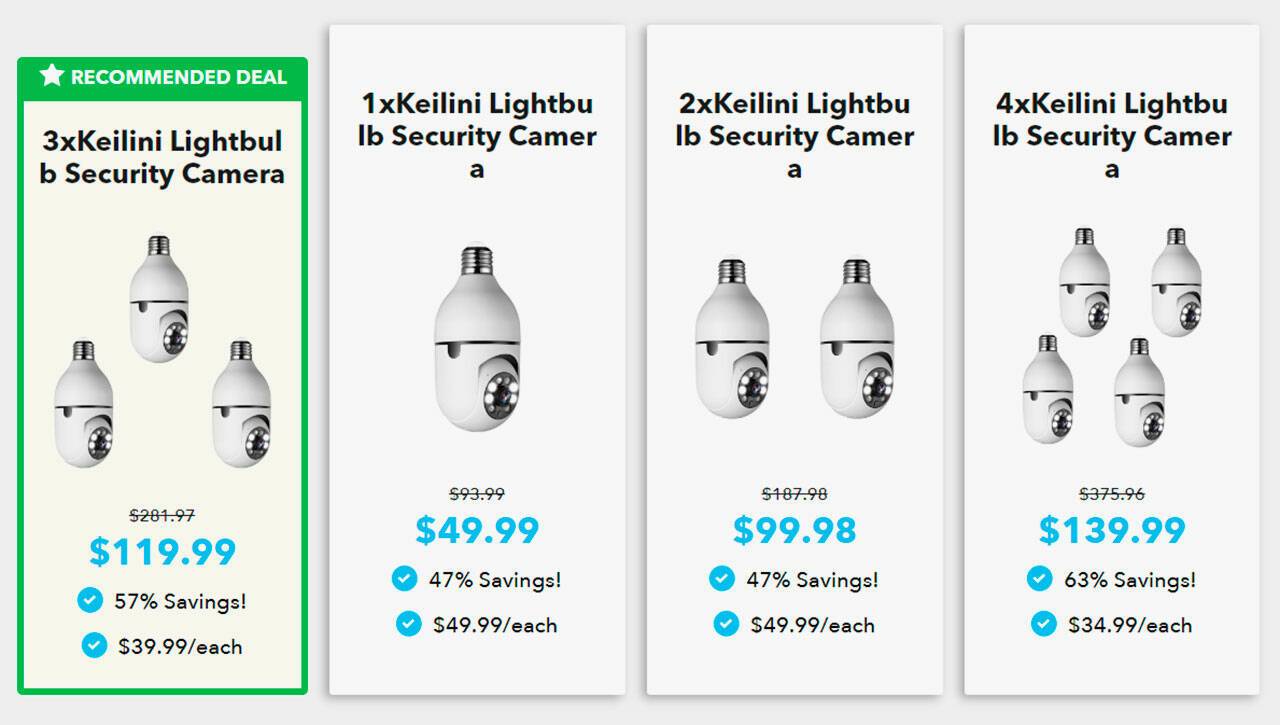Click the Recommended Deal green banner

point(162,77)
